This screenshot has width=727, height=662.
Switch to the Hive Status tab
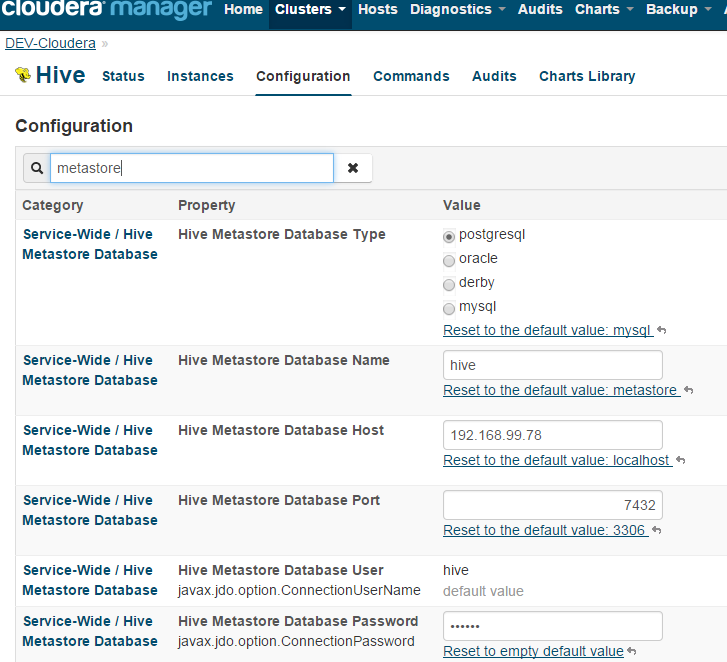pyautogui.click(x=123, y=76)
